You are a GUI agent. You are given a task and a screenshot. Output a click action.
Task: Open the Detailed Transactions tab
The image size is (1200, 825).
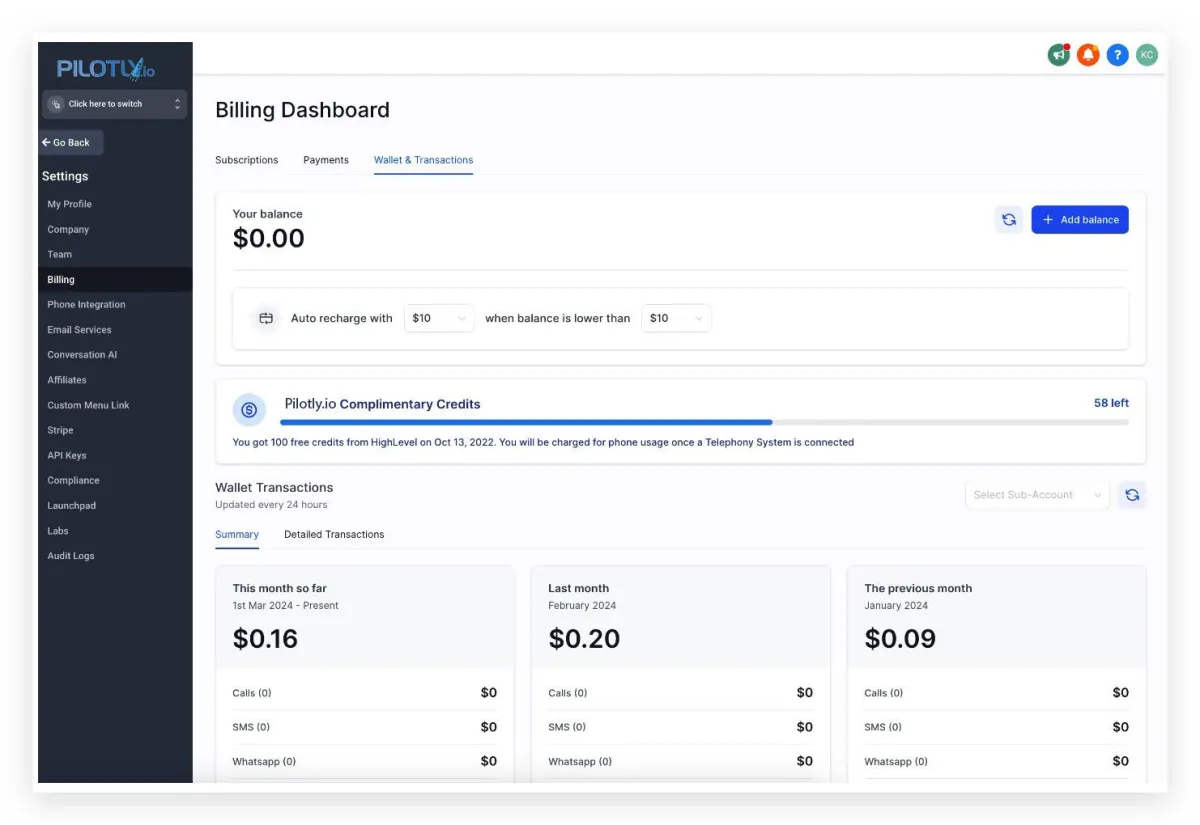[x=334, y=535]
